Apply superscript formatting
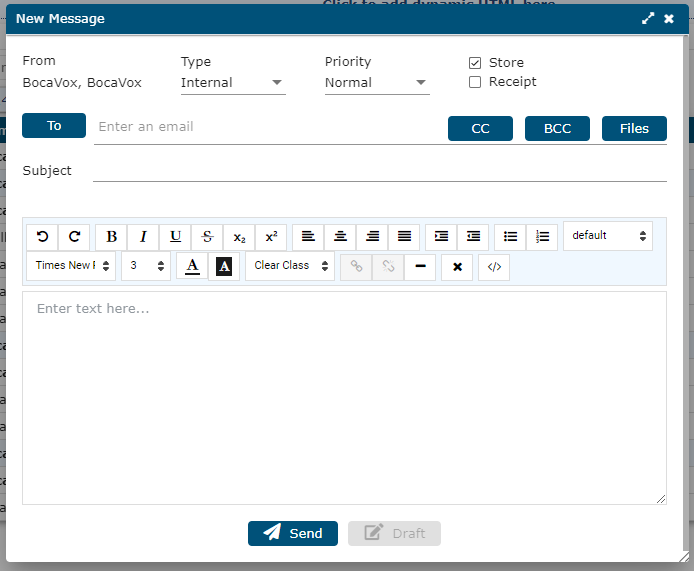 click(x=271, y=236)
